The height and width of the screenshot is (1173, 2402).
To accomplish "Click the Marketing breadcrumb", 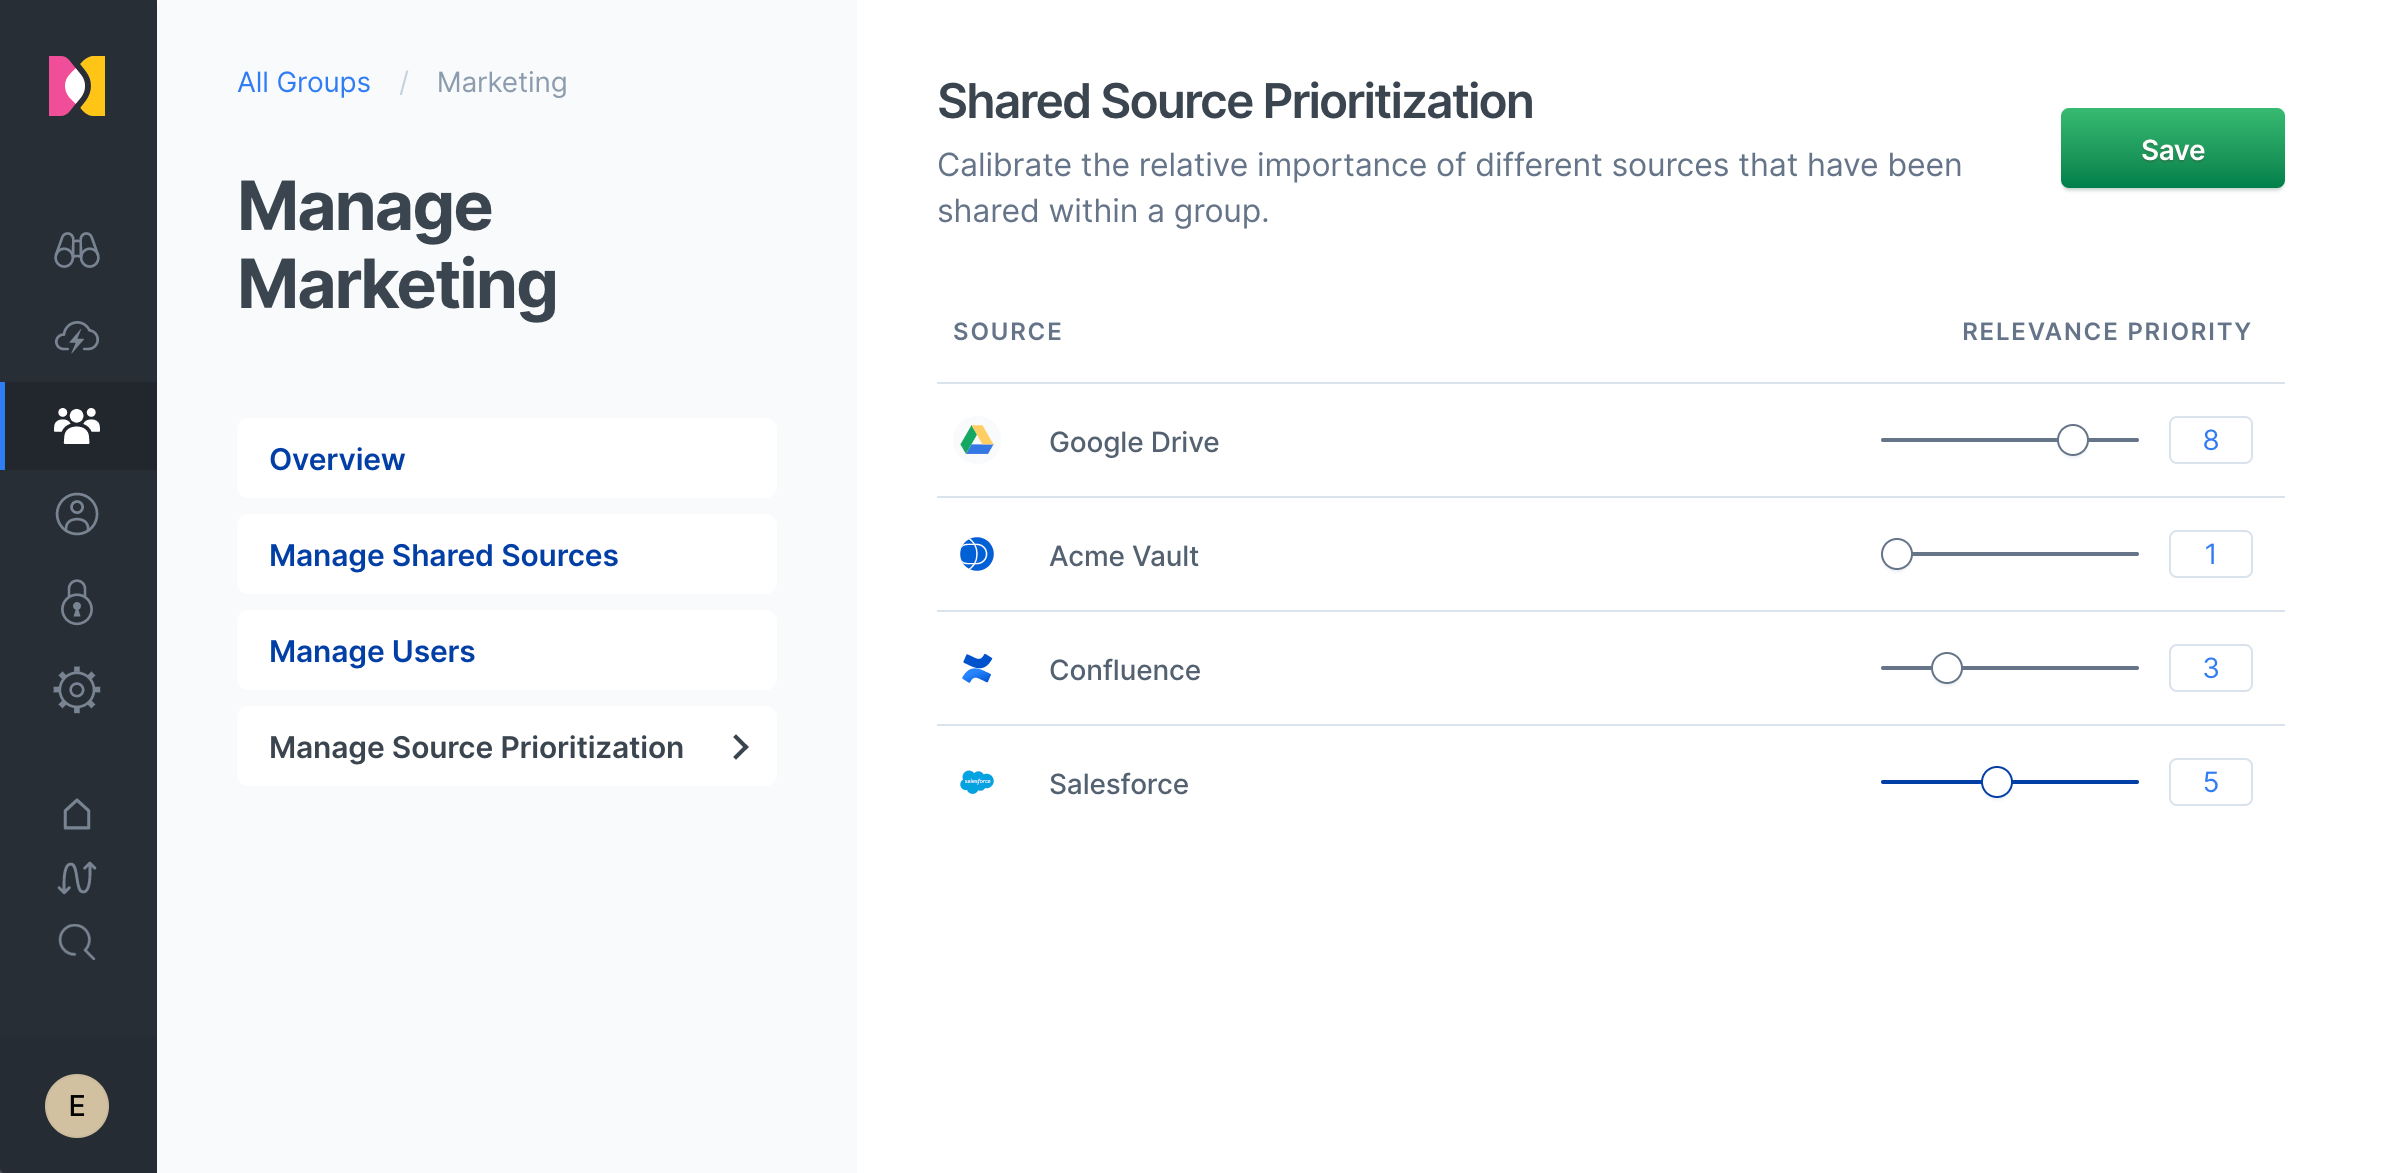I will [x=502, y=82].
